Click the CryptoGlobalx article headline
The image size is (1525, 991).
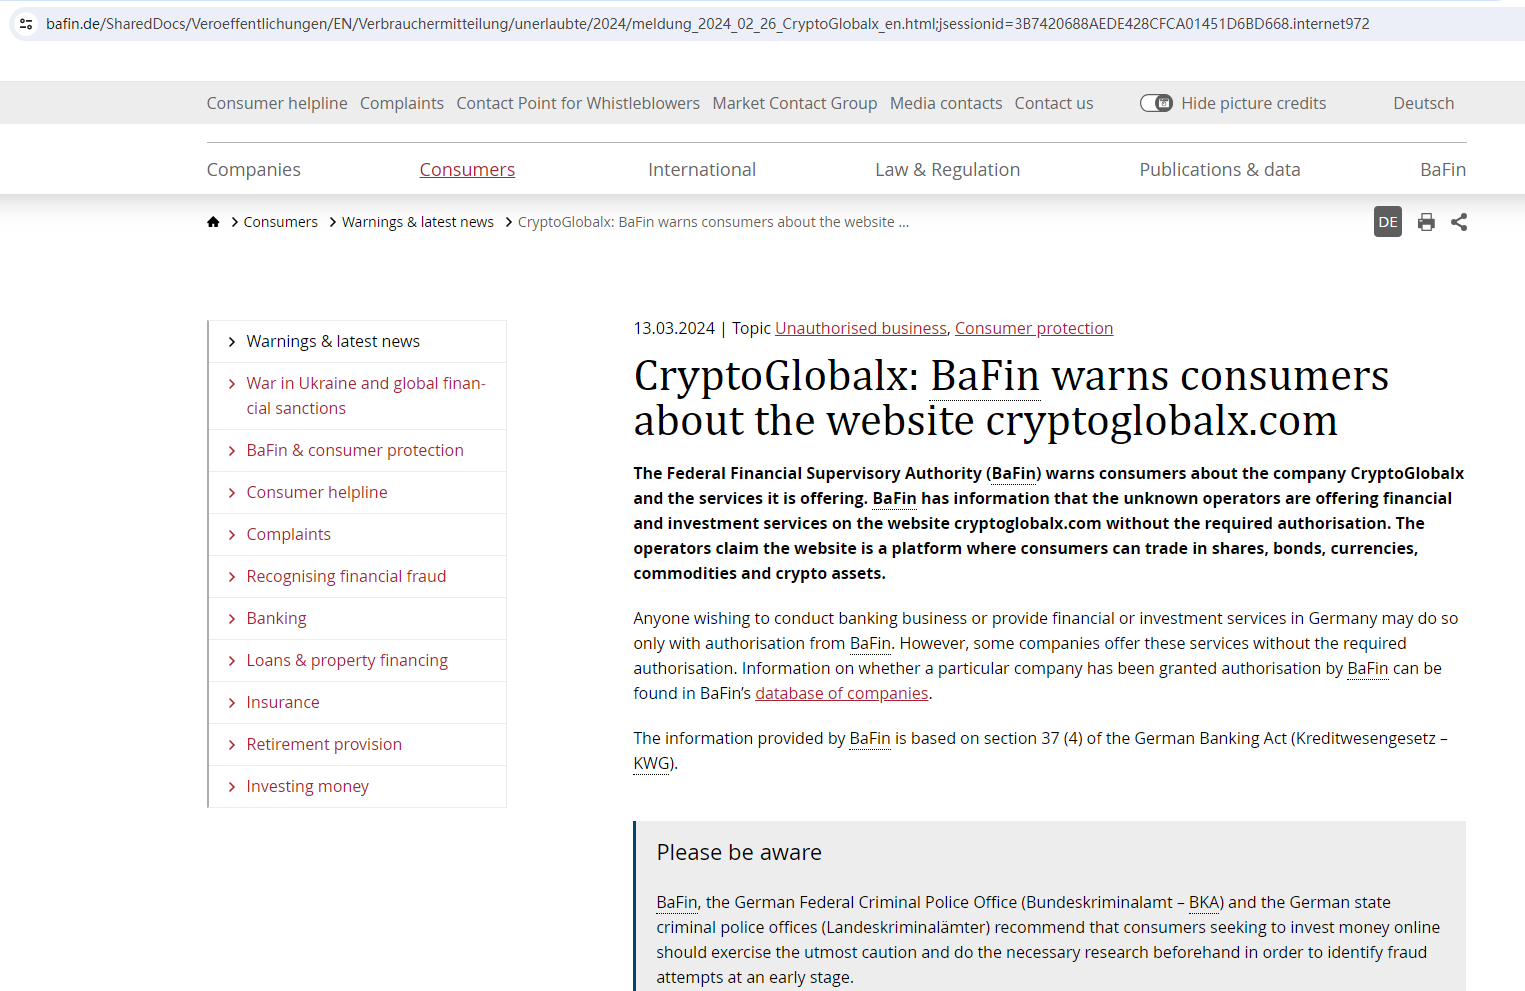[1011, 398]
